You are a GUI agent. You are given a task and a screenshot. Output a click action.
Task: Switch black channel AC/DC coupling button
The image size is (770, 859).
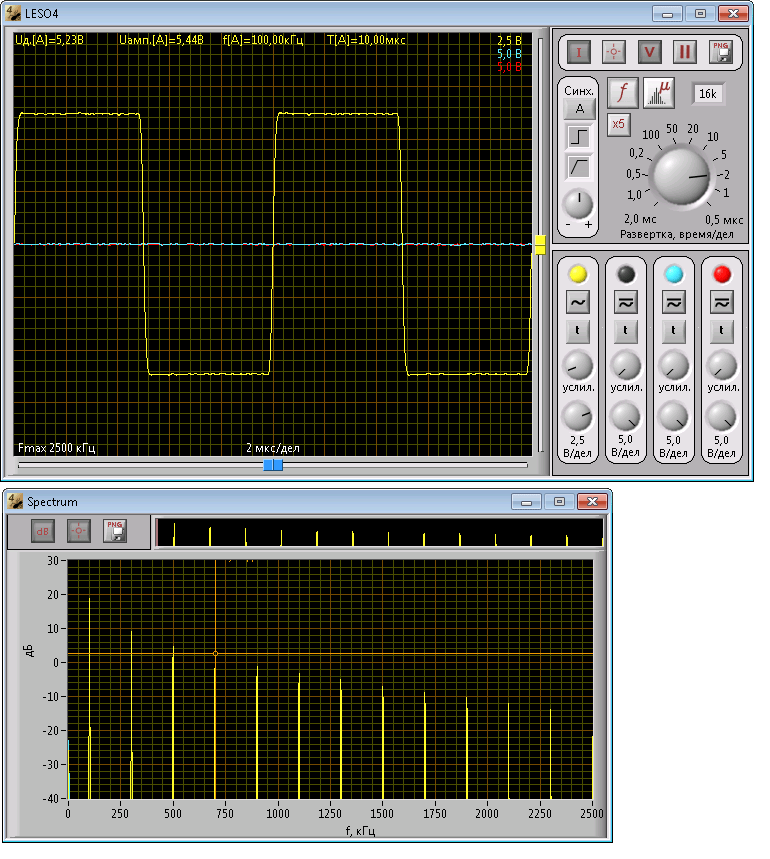click(x=626, y=302)
